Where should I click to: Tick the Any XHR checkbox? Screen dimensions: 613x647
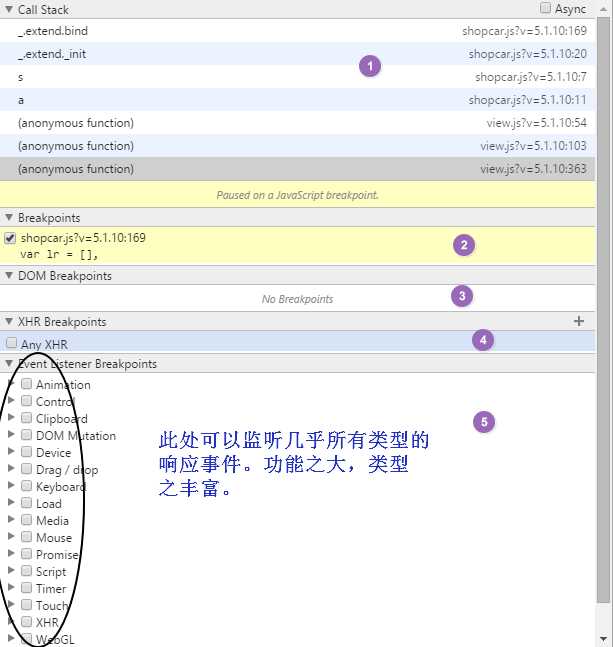click(11, 343)
